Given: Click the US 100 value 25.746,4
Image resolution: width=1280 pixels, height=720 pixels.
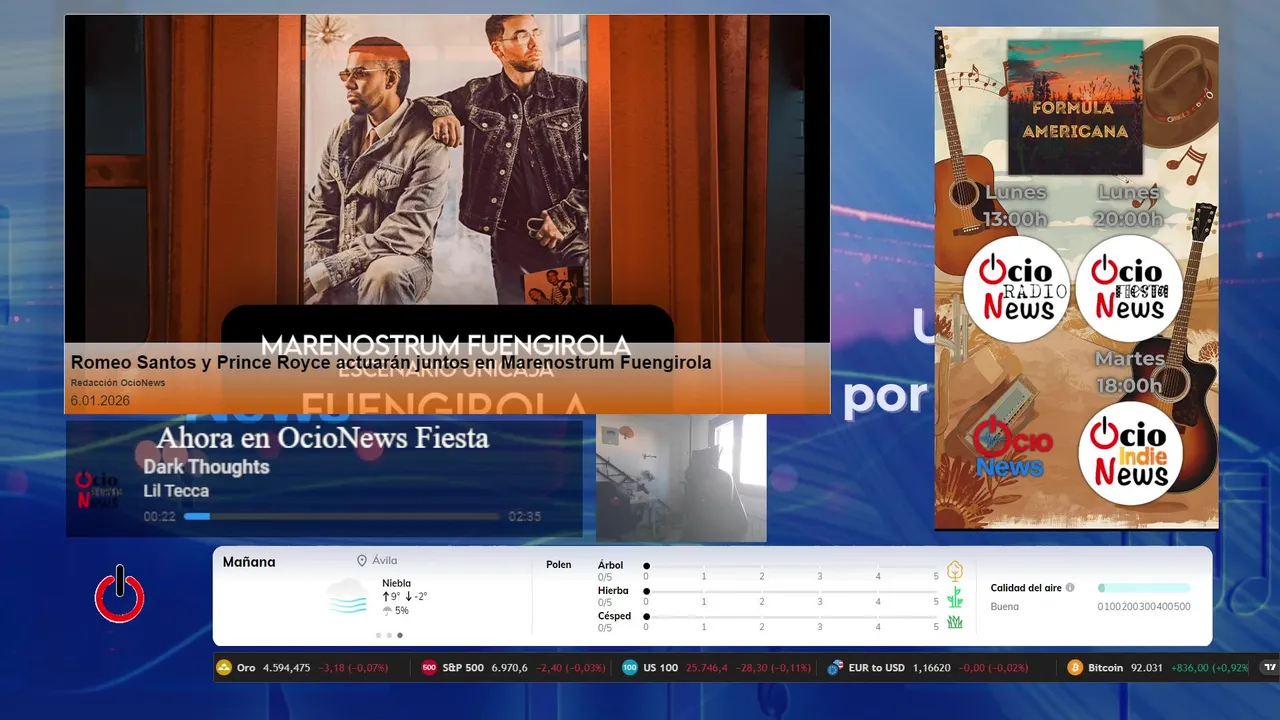Looking at the screenshot, I should 708,667.
